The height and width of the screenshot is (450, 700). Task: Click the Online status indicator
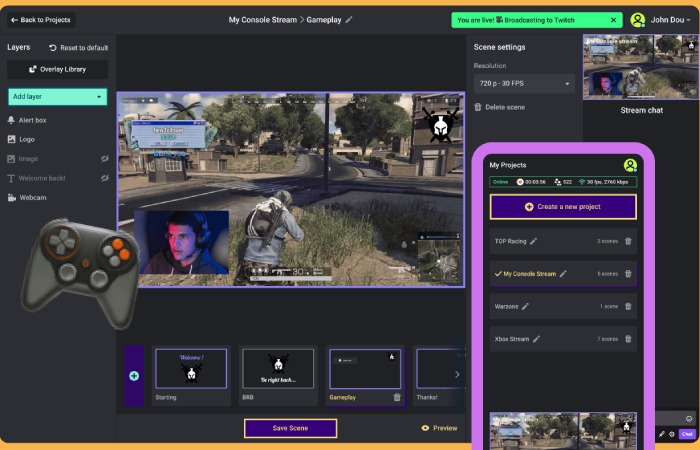500,182
